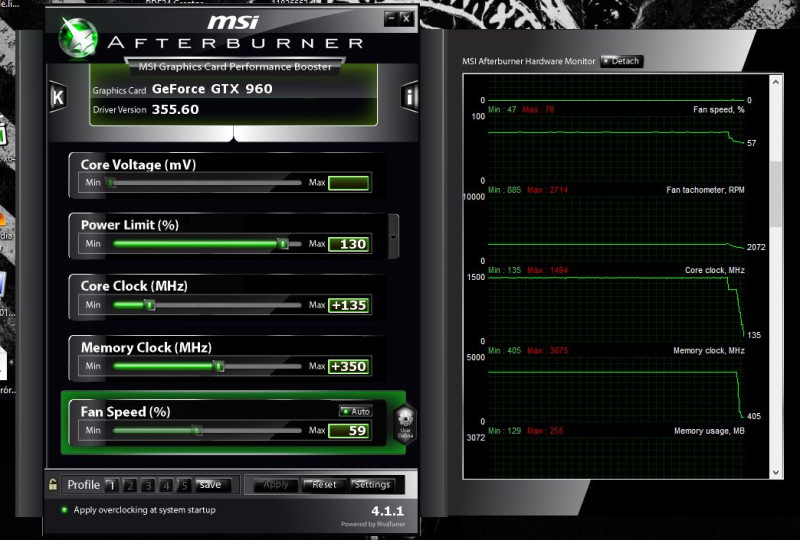
Task: Edit the Fan Speed value 59
Action: [348, 431]
